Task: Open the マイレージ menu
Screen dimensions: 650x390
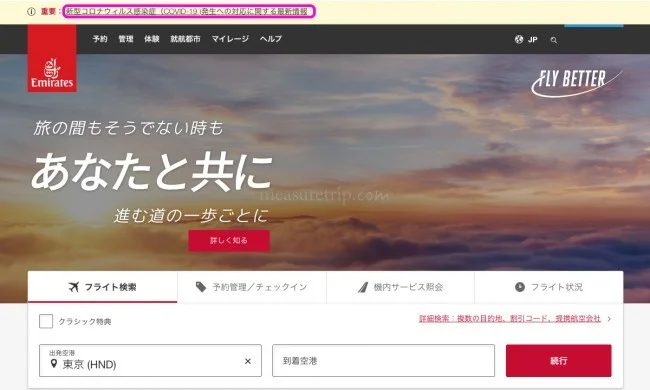Action: pyautogui.click(x=230, y=39)
